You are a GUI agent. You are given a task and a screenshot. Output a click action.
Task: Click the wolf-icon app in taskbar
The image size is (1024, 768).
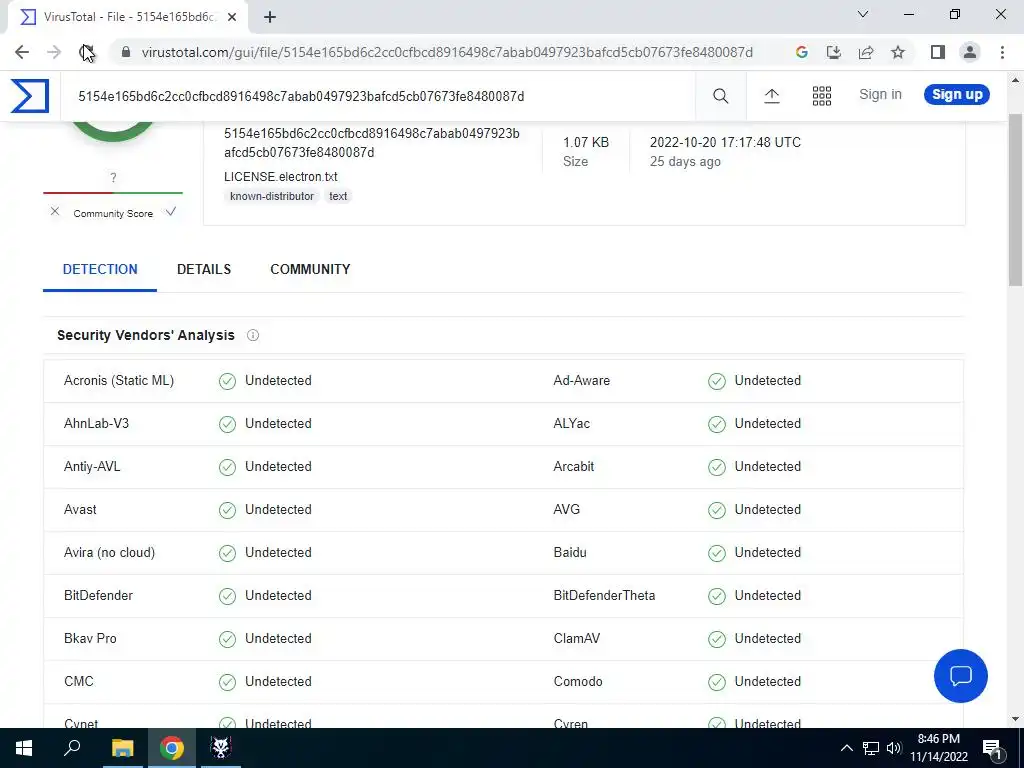pyautogui.click(x=221, y=748)
